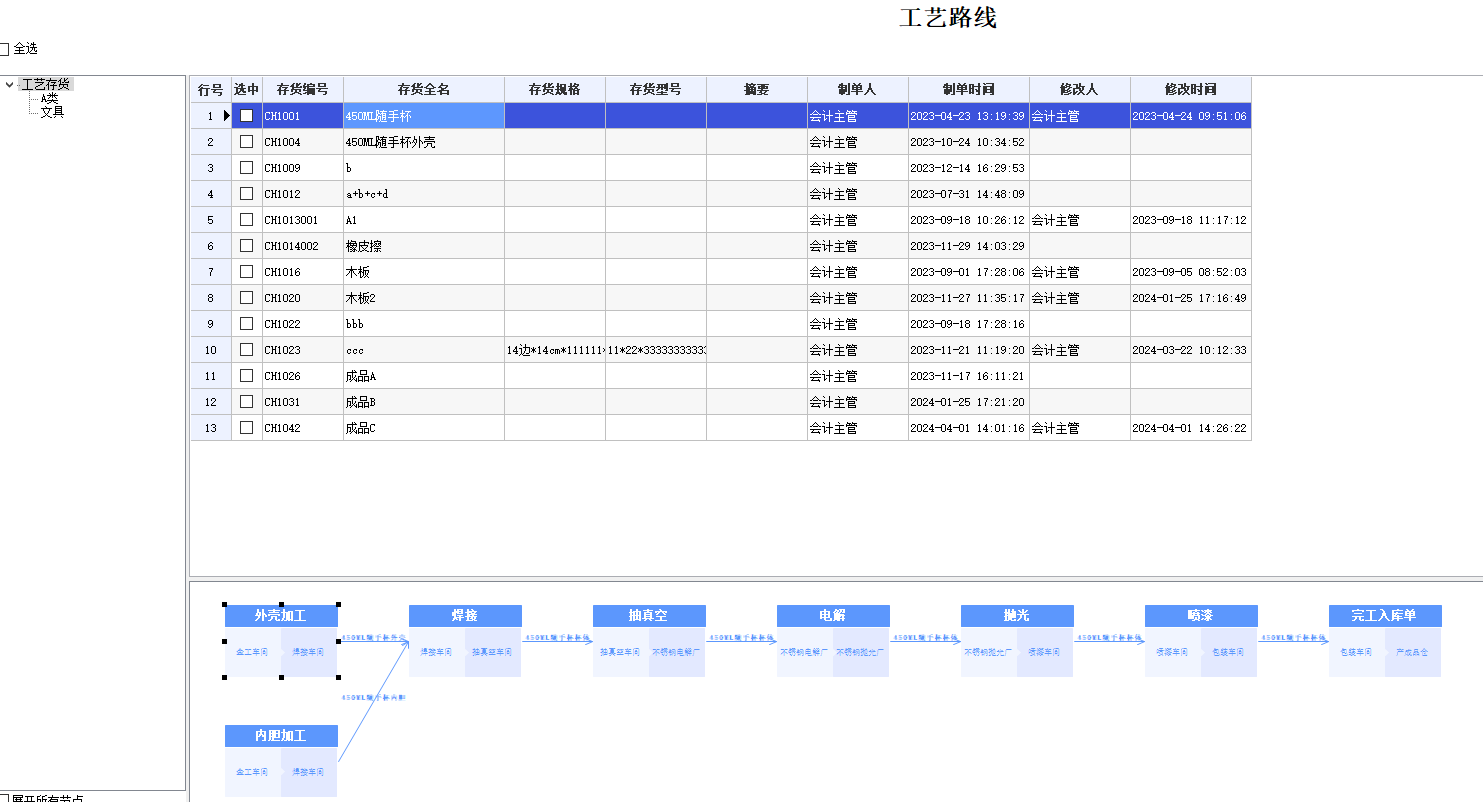The height and width of the screenshot is (802, 1483).
Task: Select the 抽真空 process node
Action: click(649, 615)
